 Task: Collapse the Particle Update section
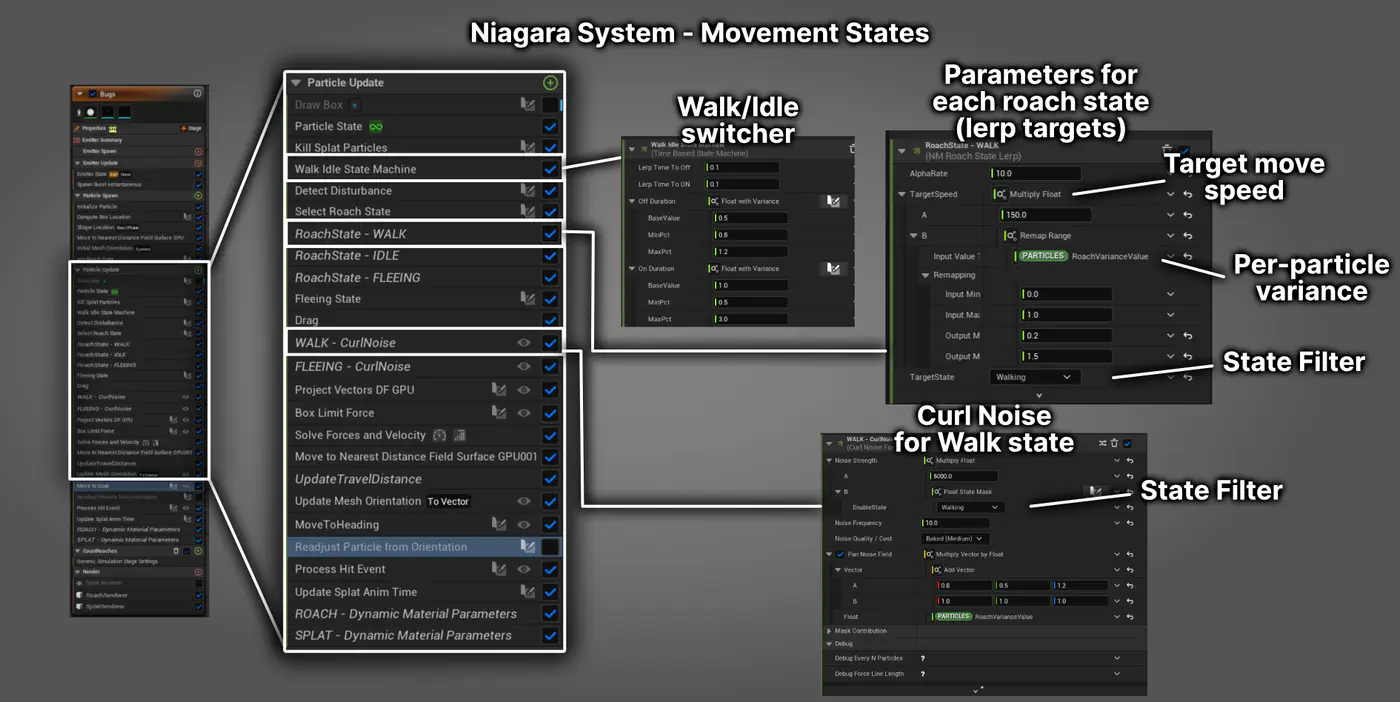point(295,83)
